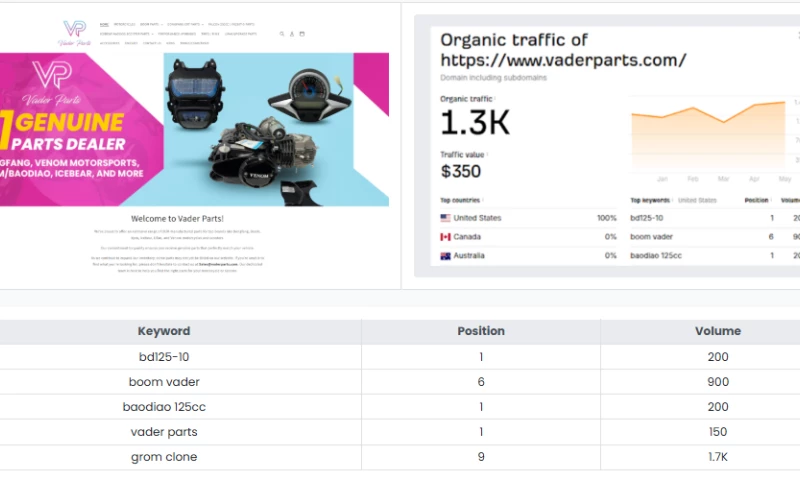Open the shopping cart icon
This screenshot has width=800, height=480.
tap(302, 34)
